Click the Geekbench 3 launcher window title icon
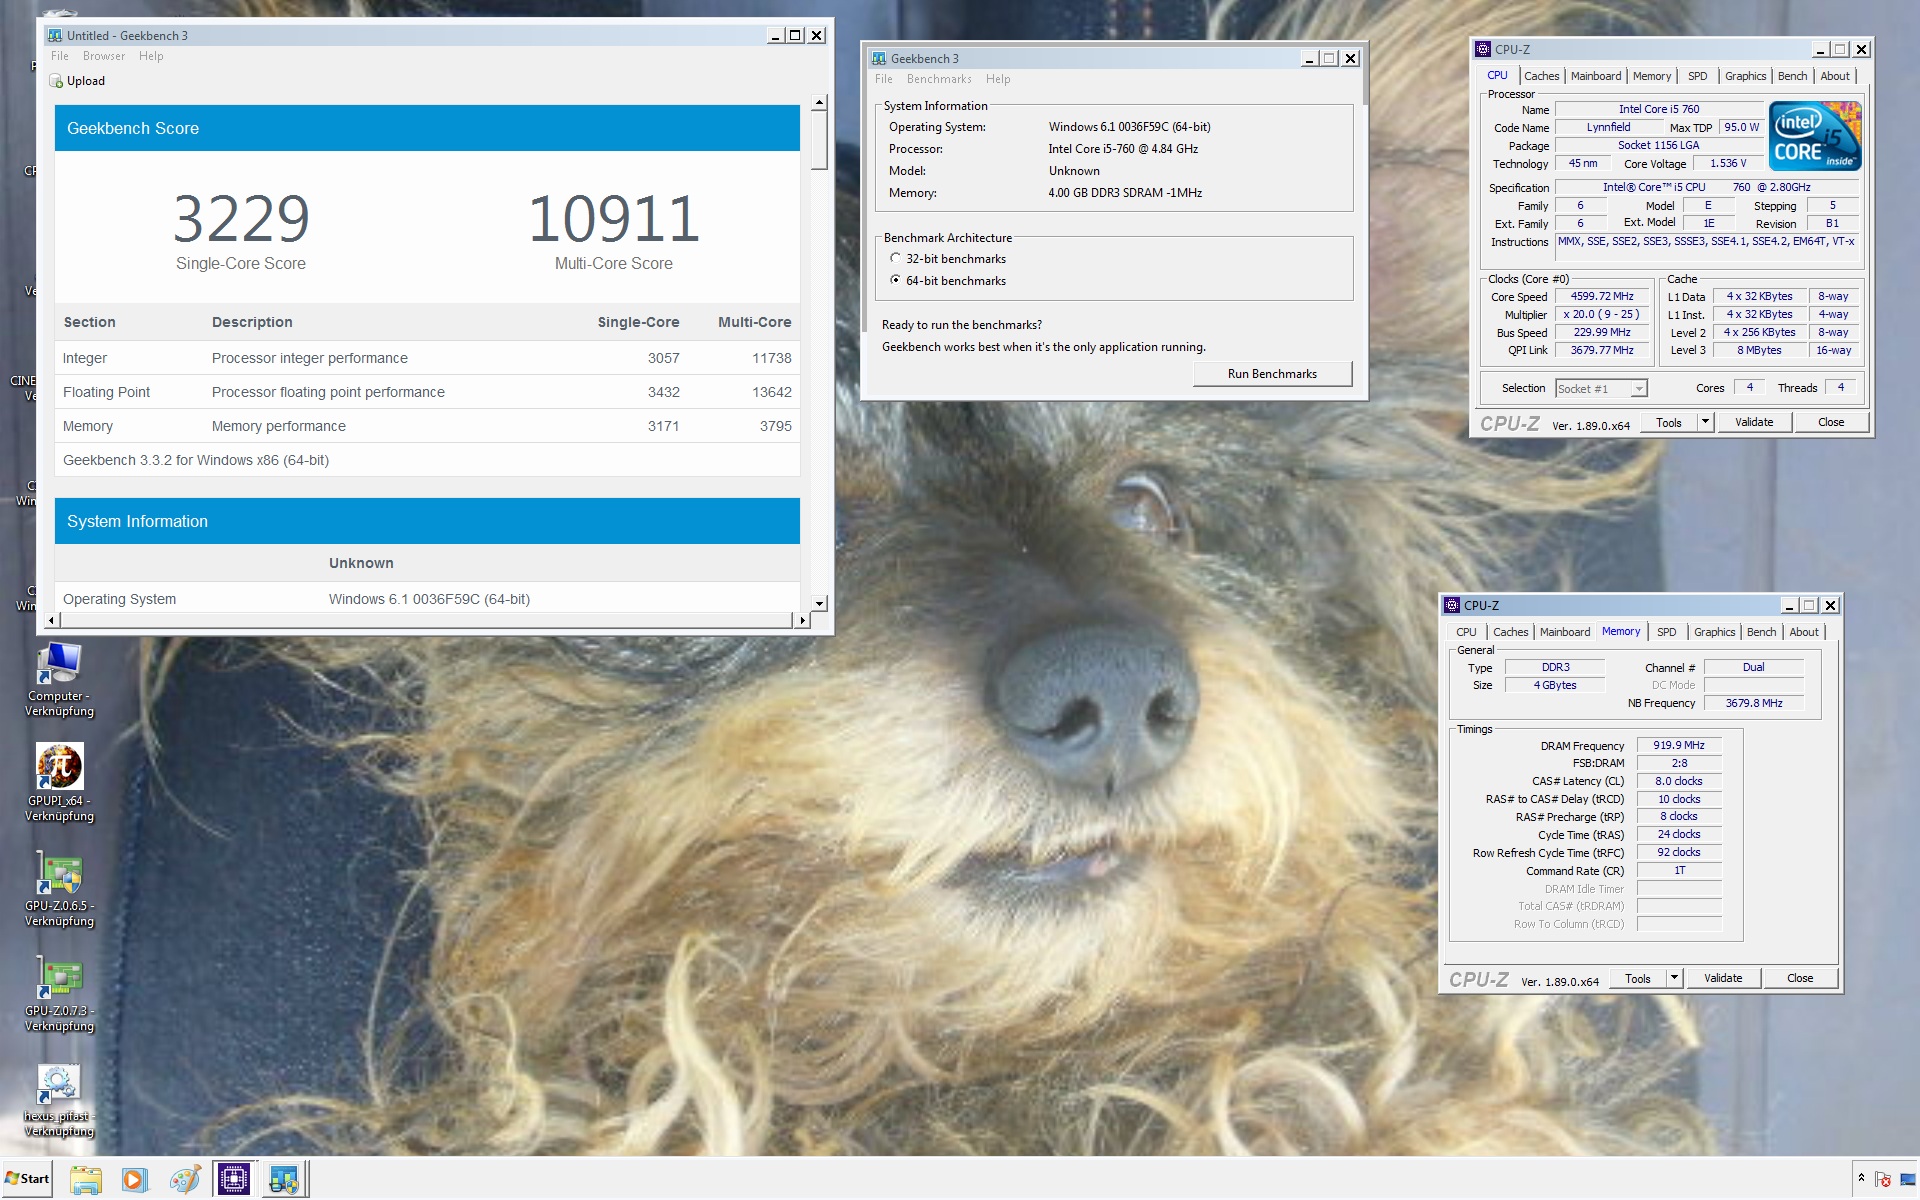The width and height of the screenshot is (1920, 1200). pyautogui.click(x=879, y=58)
